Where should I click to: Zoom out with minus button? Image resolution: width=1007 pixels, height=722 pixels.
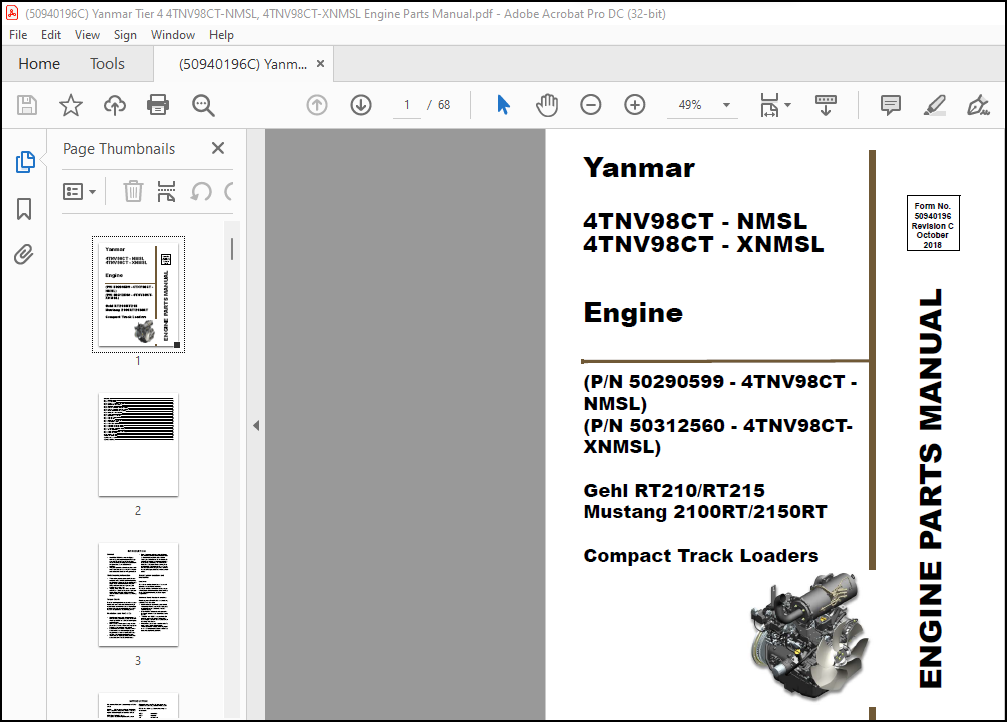pos(590,105)
